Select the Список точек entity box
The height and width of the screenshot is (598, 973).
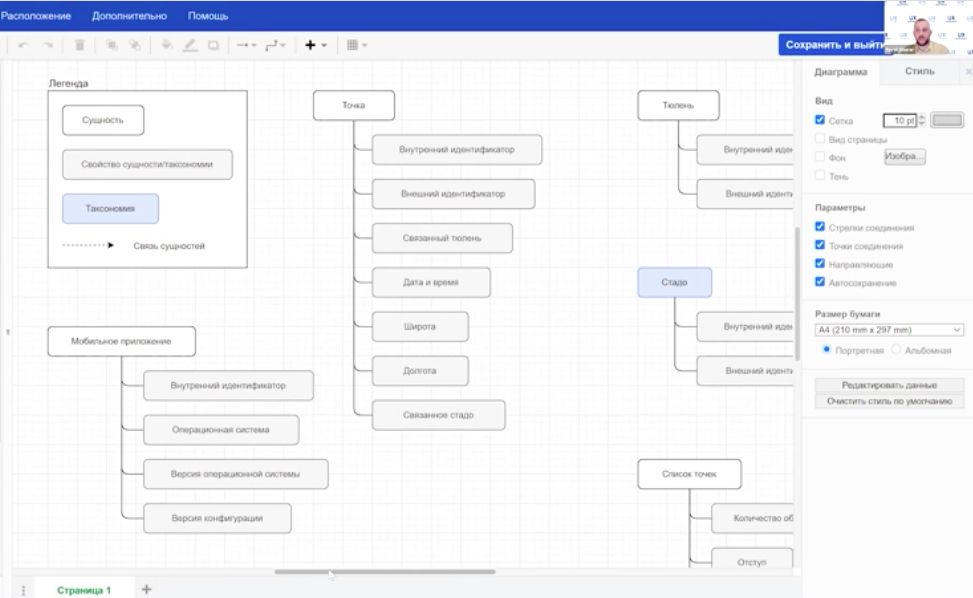(689, 474)
